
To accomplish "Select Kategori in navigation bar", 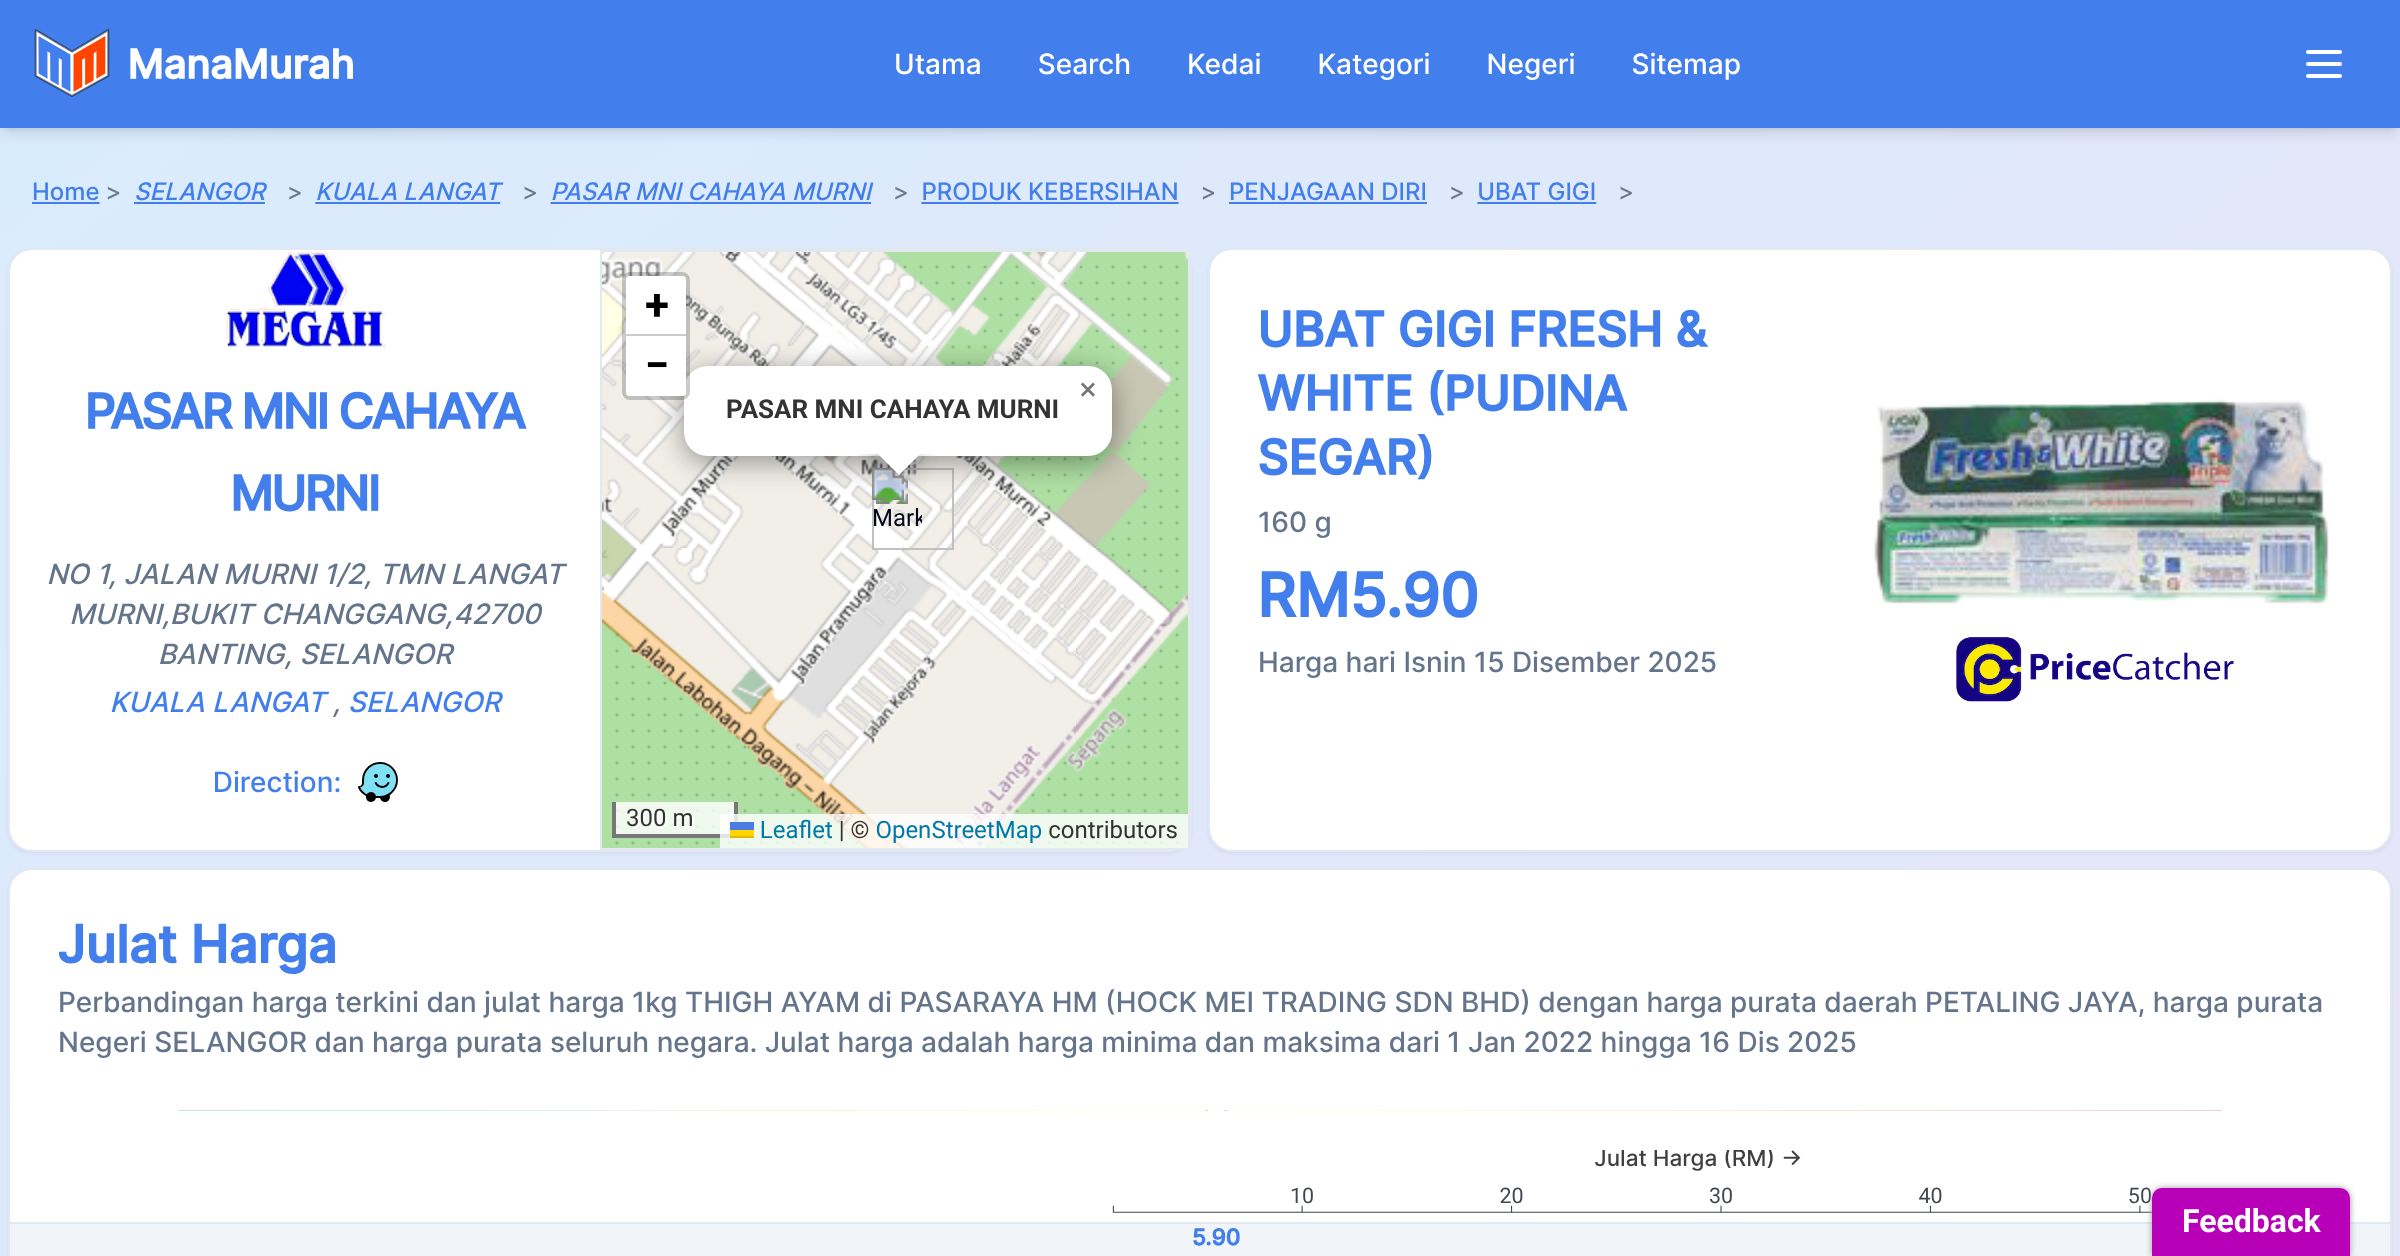I will 1373,64.
